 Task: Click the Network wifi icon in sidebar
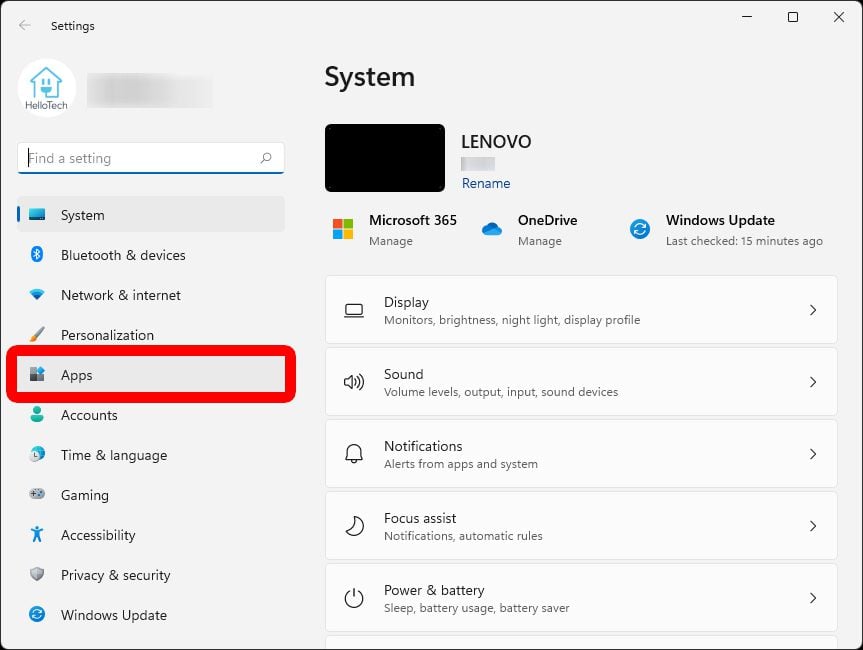pos(37,294)
